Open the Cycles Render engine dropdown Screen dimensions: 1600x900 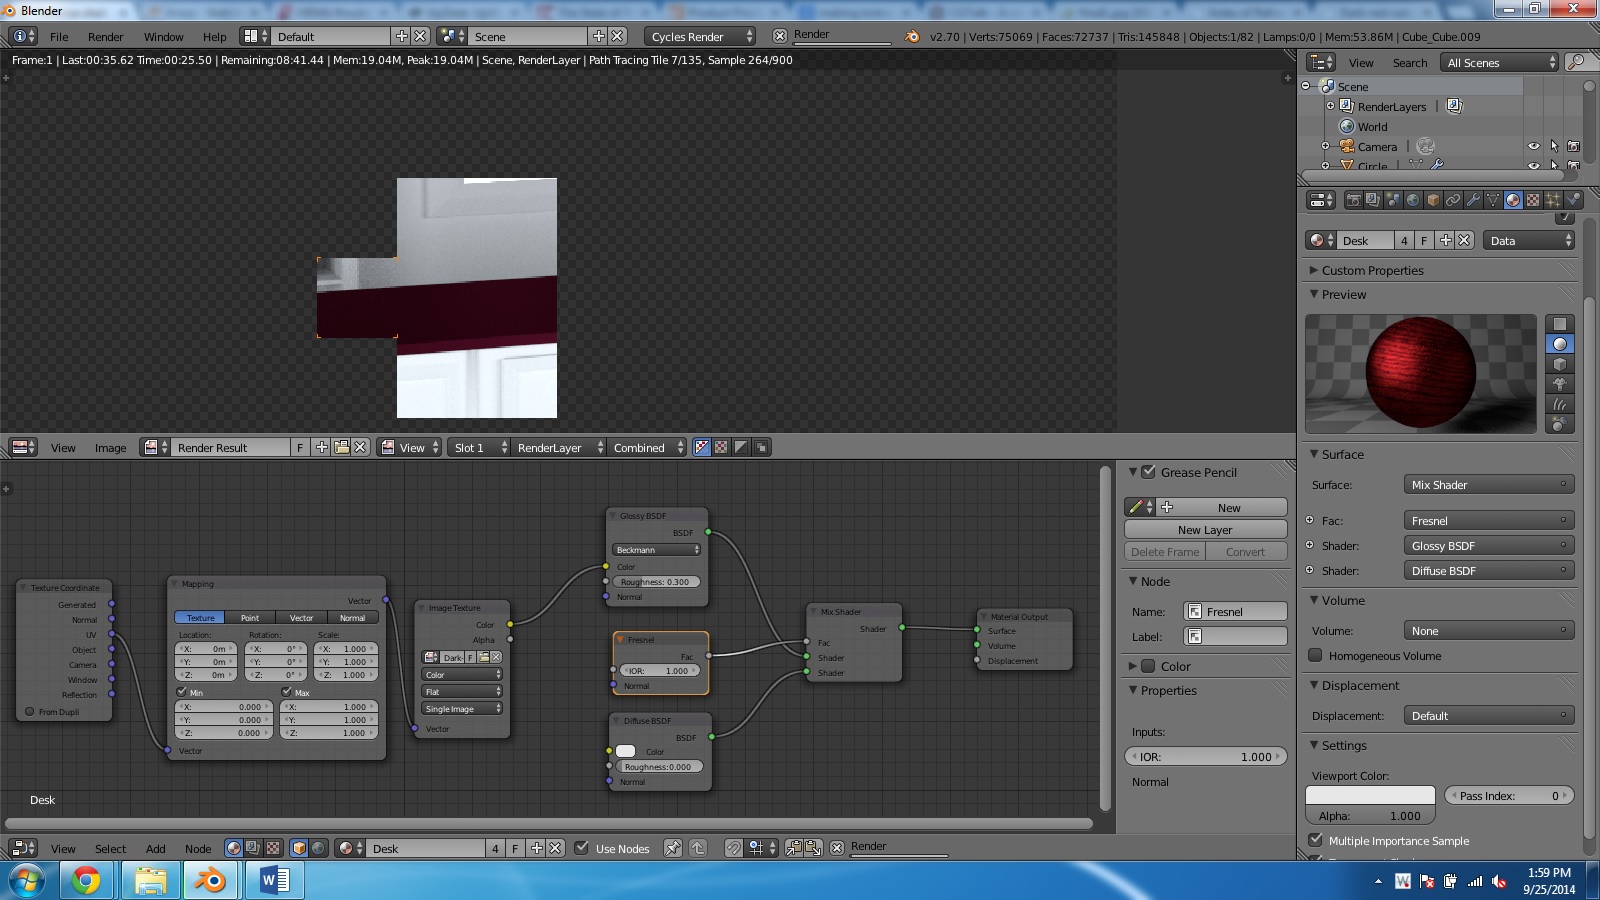[700, 36]
